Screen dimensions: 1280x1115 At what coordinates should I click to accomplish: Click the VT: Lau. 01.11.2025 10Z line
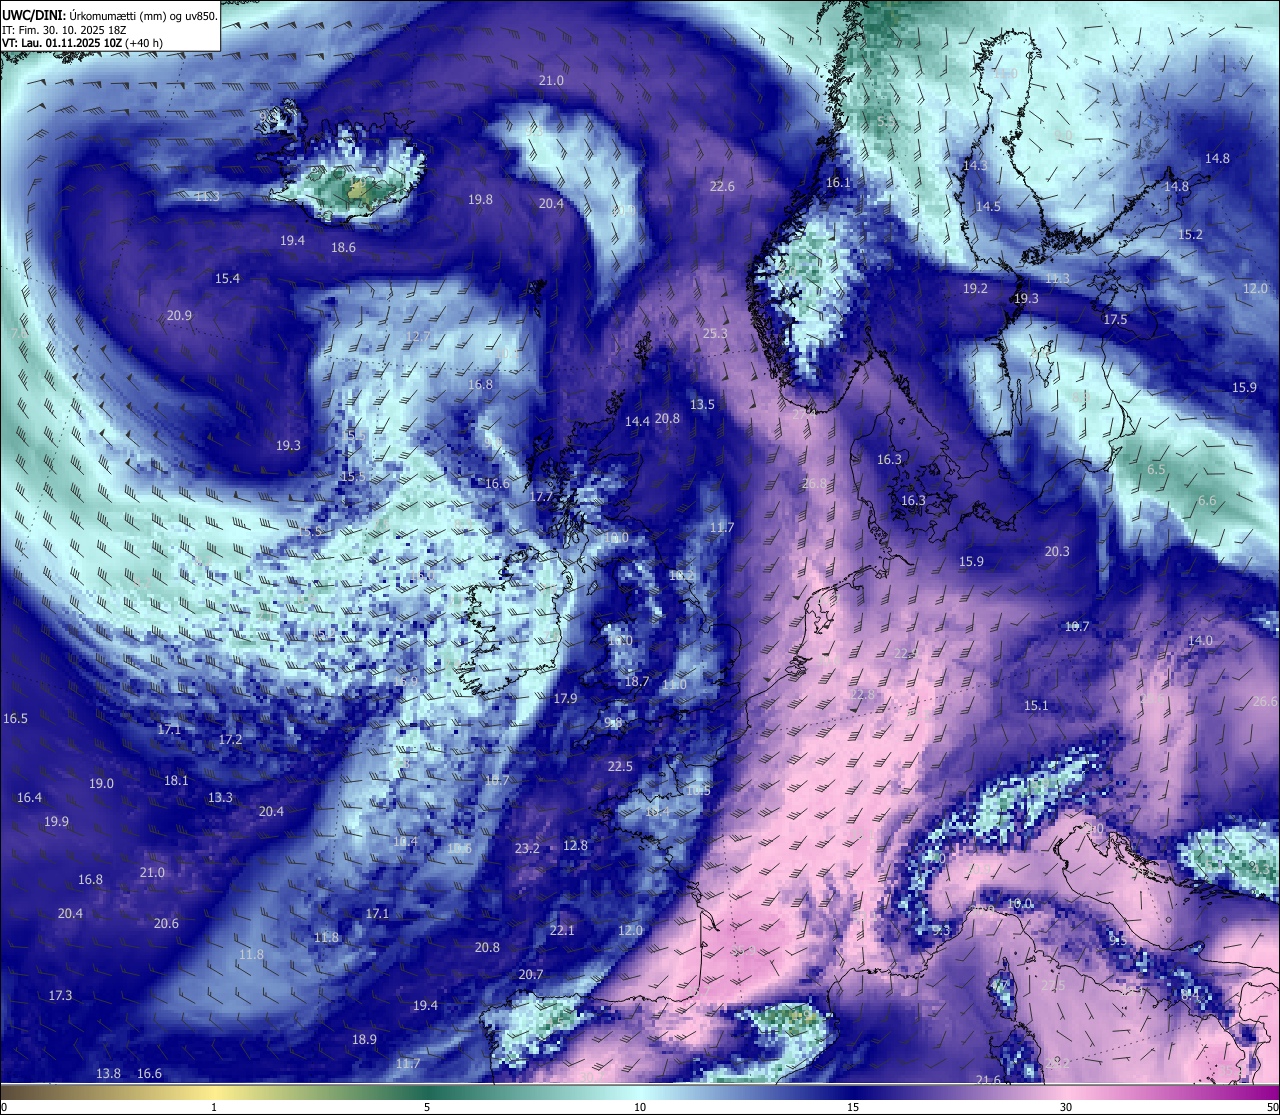[x=82, y=43]
